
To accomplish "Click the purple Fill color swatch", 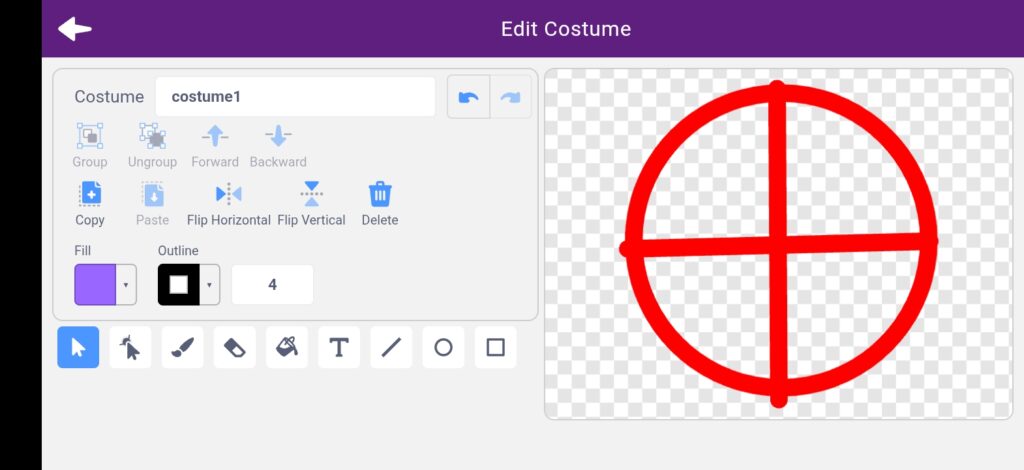I will click(96, 285).
